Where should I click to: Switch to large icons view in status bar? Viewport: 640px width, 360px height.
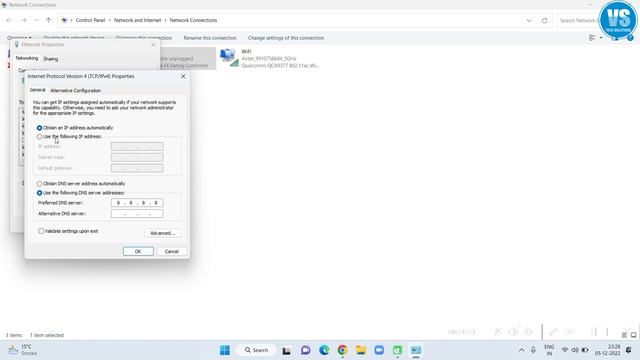point(633,335)
